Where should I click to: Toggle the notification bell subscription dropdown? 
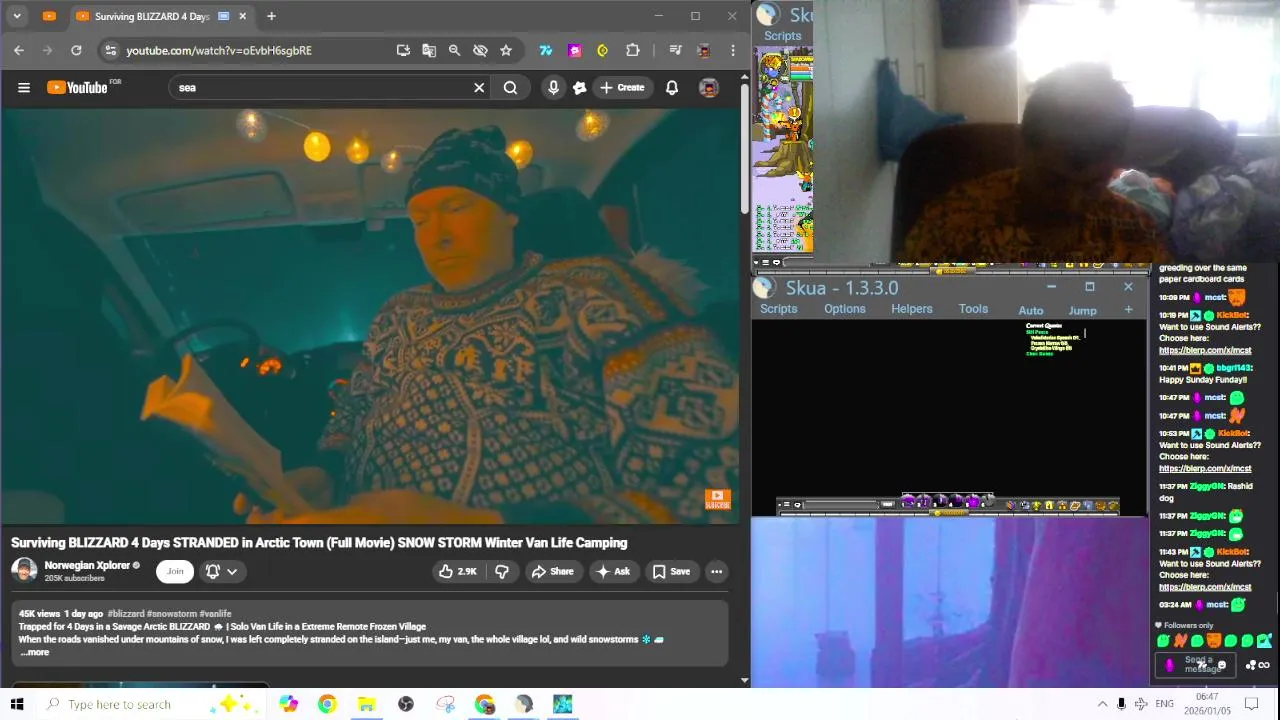pyautogui.click(x=221, y=571)
